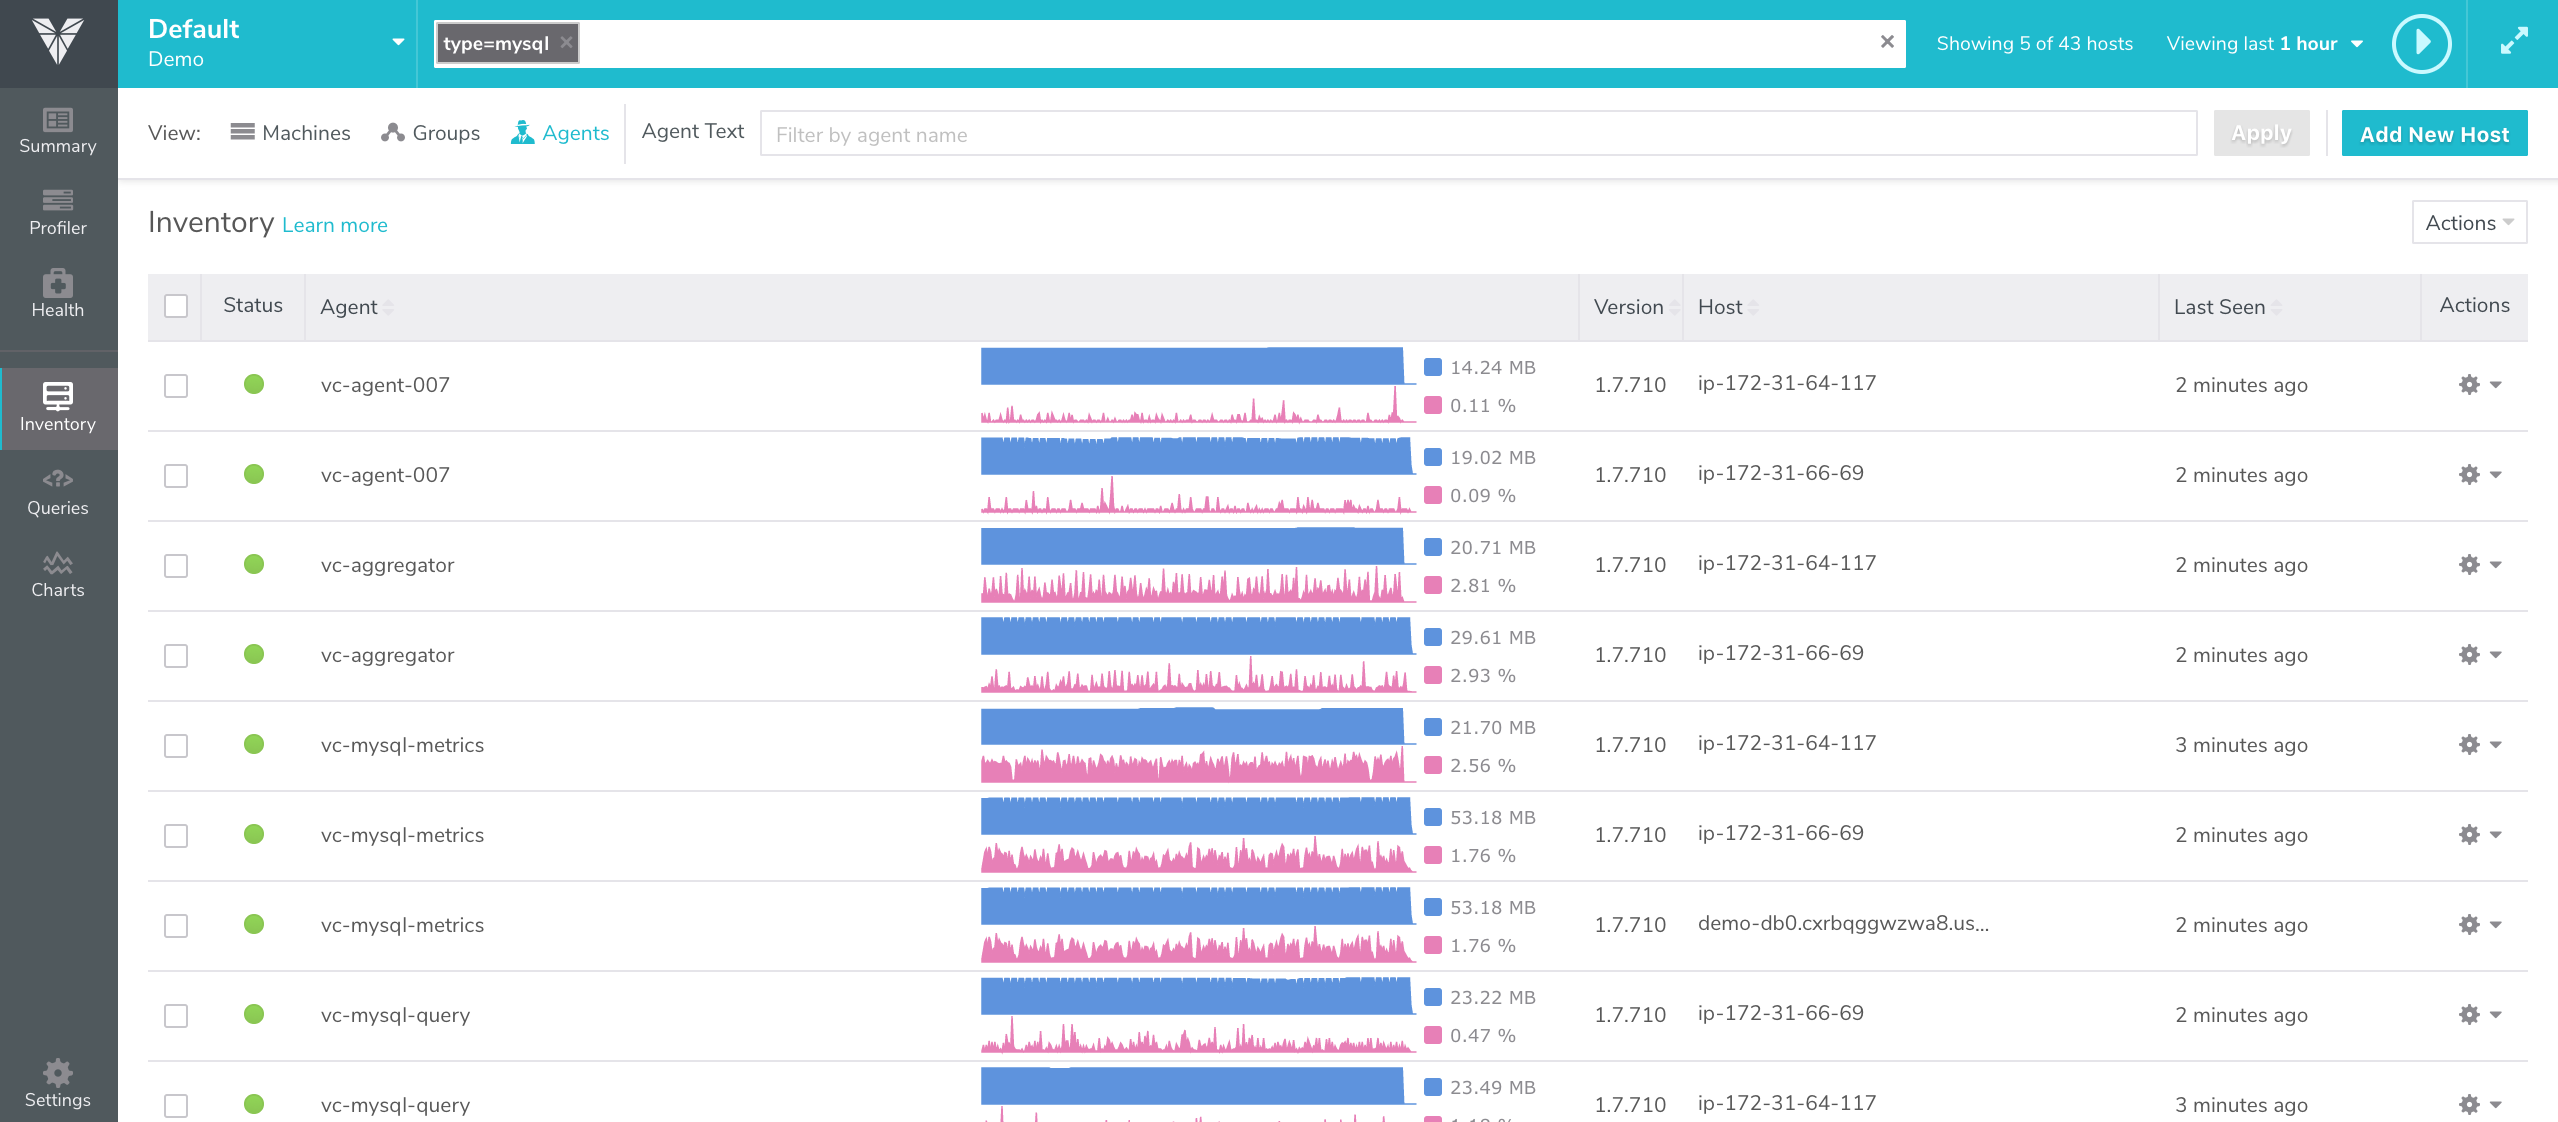Open the Summary sidebar icon
2558x1122 pixels.
[58, 131]
